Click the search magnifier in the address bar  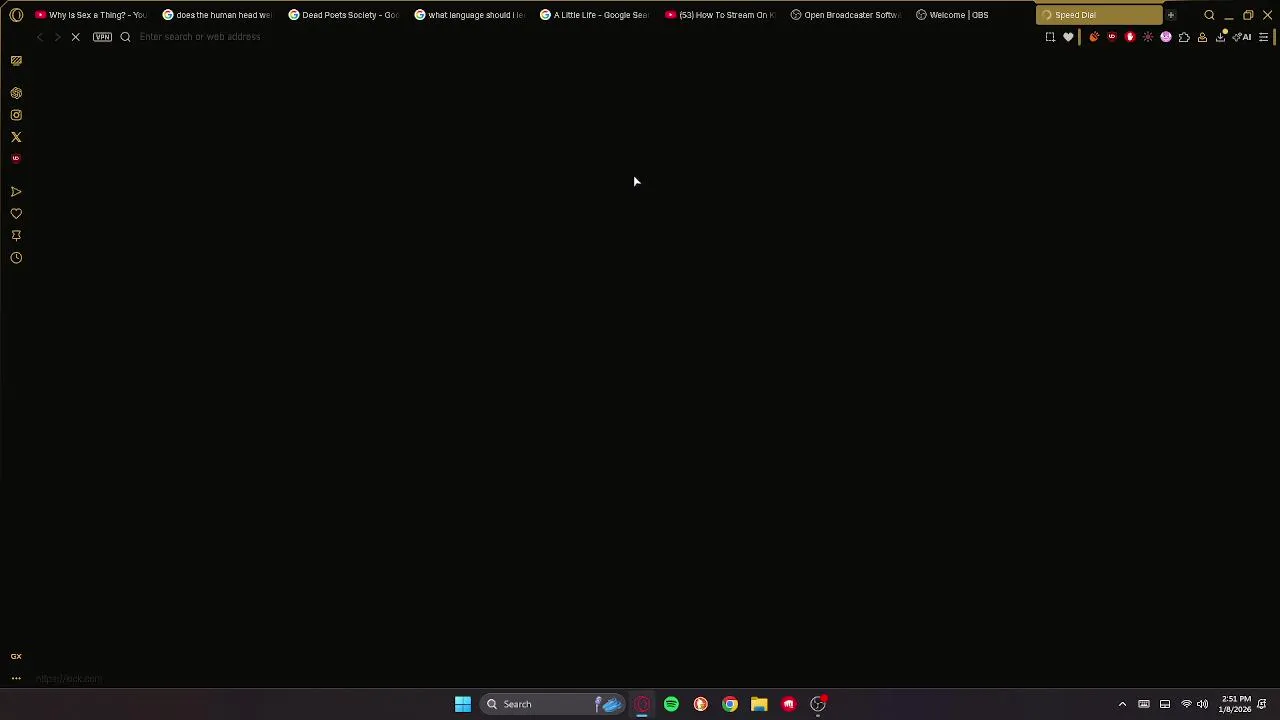pos(126,37)
